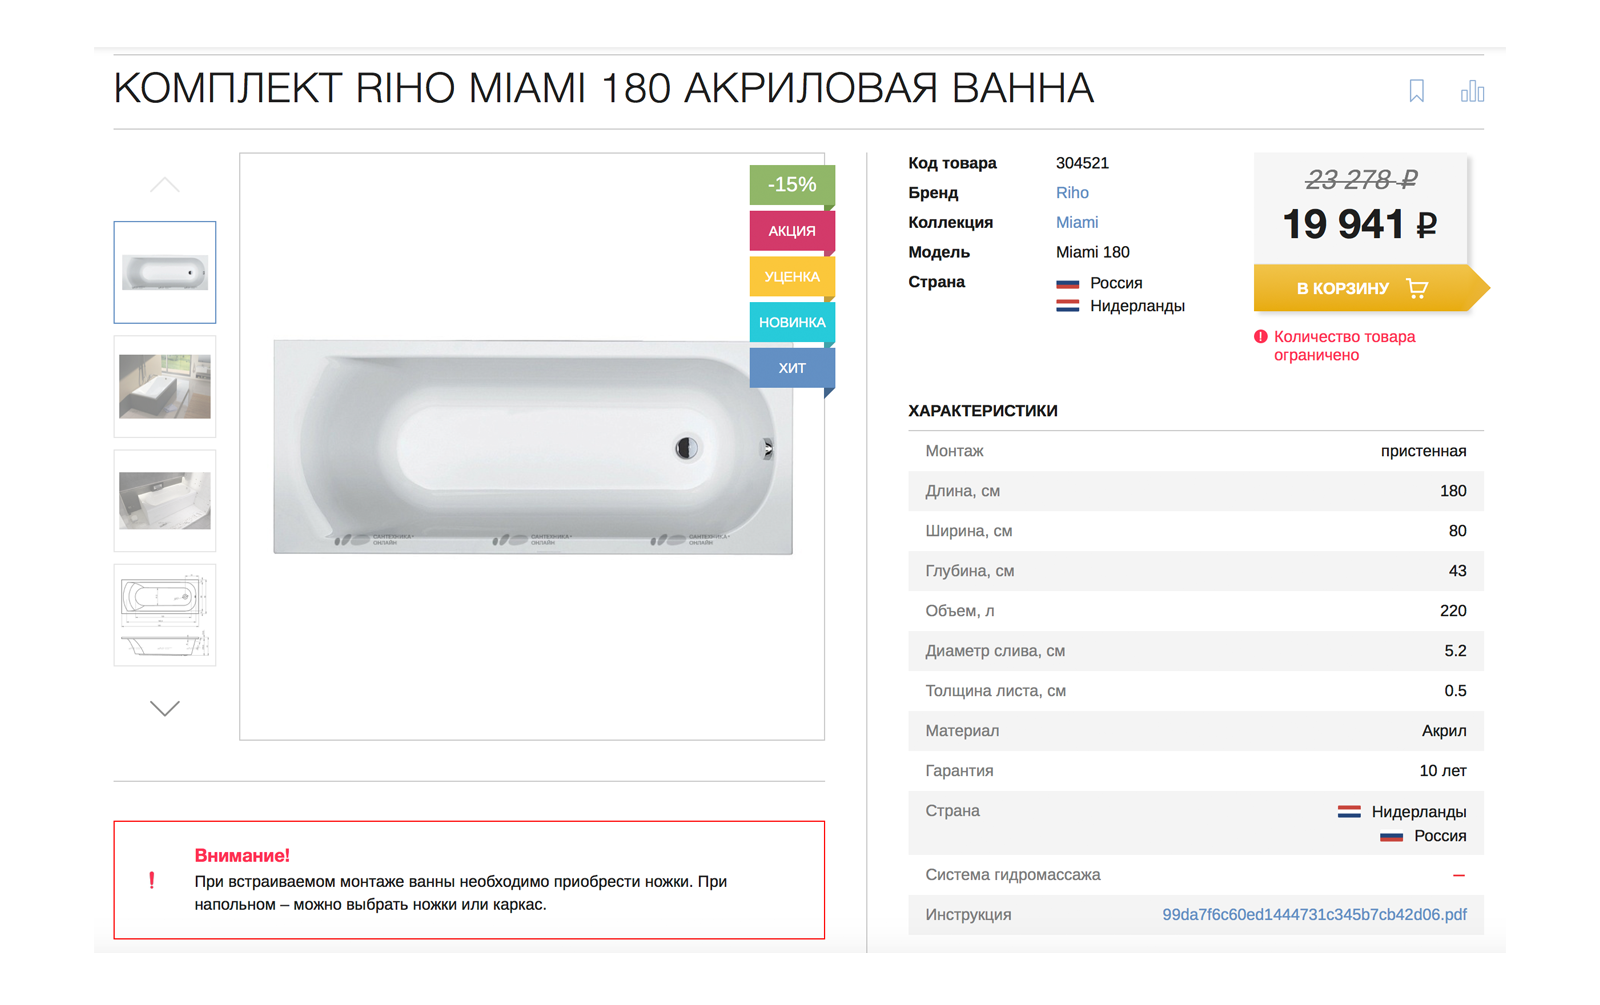
Task: Click the green -15% discount badge
Action: [792, 185]
